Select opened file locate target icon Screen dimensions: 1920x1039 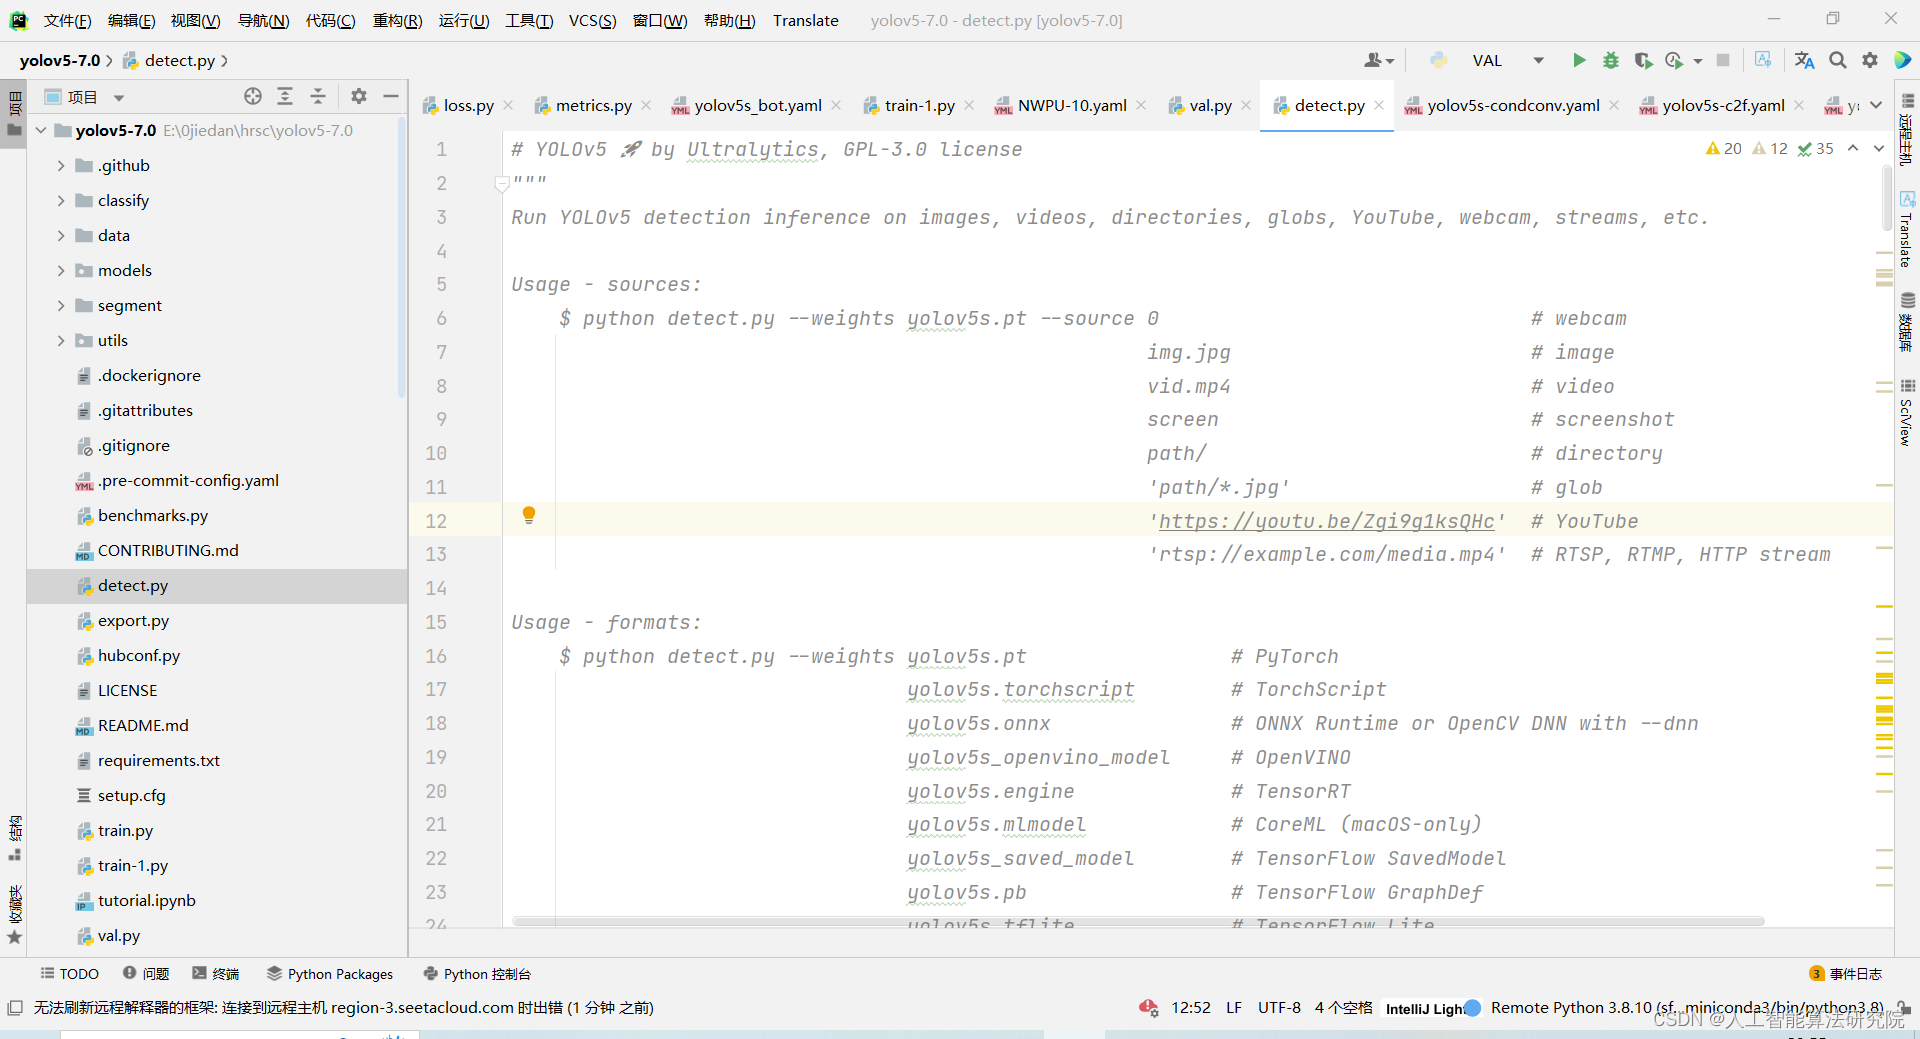(x=253, y=96)
